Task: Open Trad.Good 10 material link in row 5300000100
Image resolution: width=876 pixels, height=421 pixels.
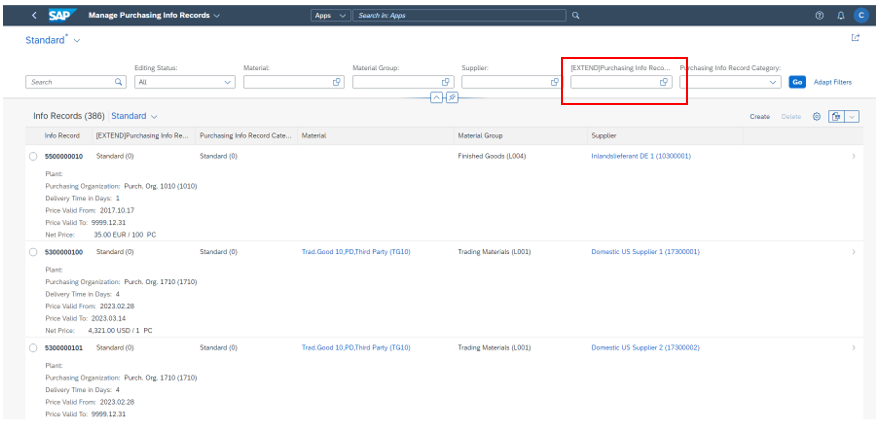Action: (x=356, y=252)
